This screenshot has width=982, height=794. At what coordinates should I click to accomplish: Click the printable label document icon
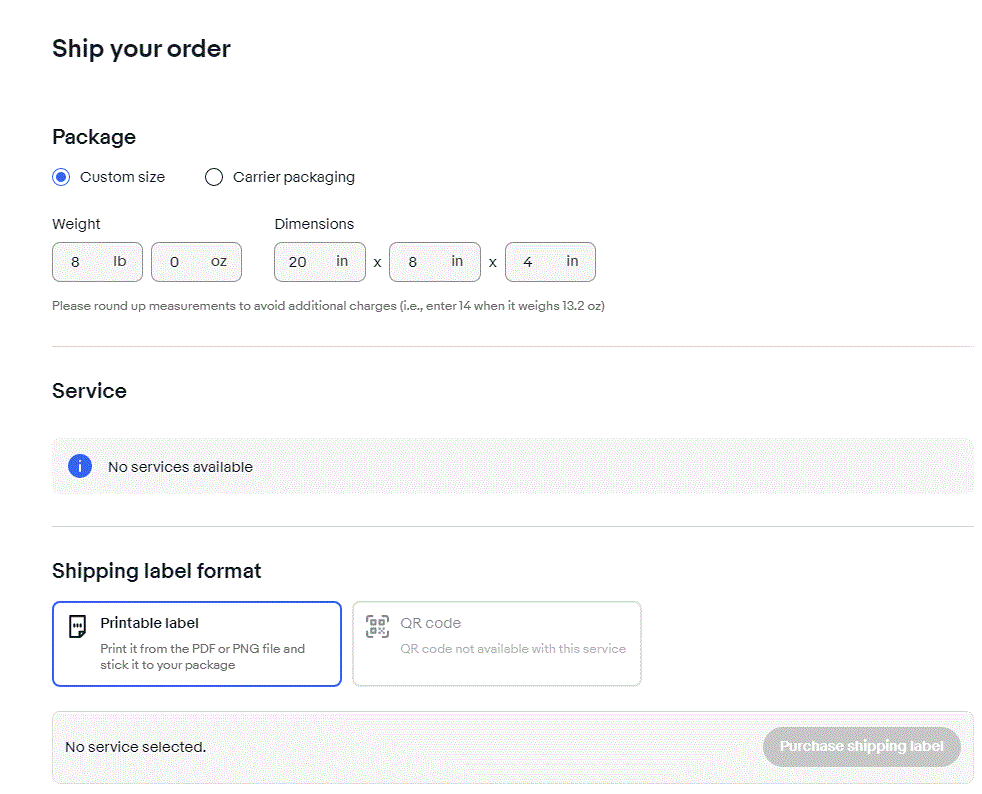click(77, 627)
